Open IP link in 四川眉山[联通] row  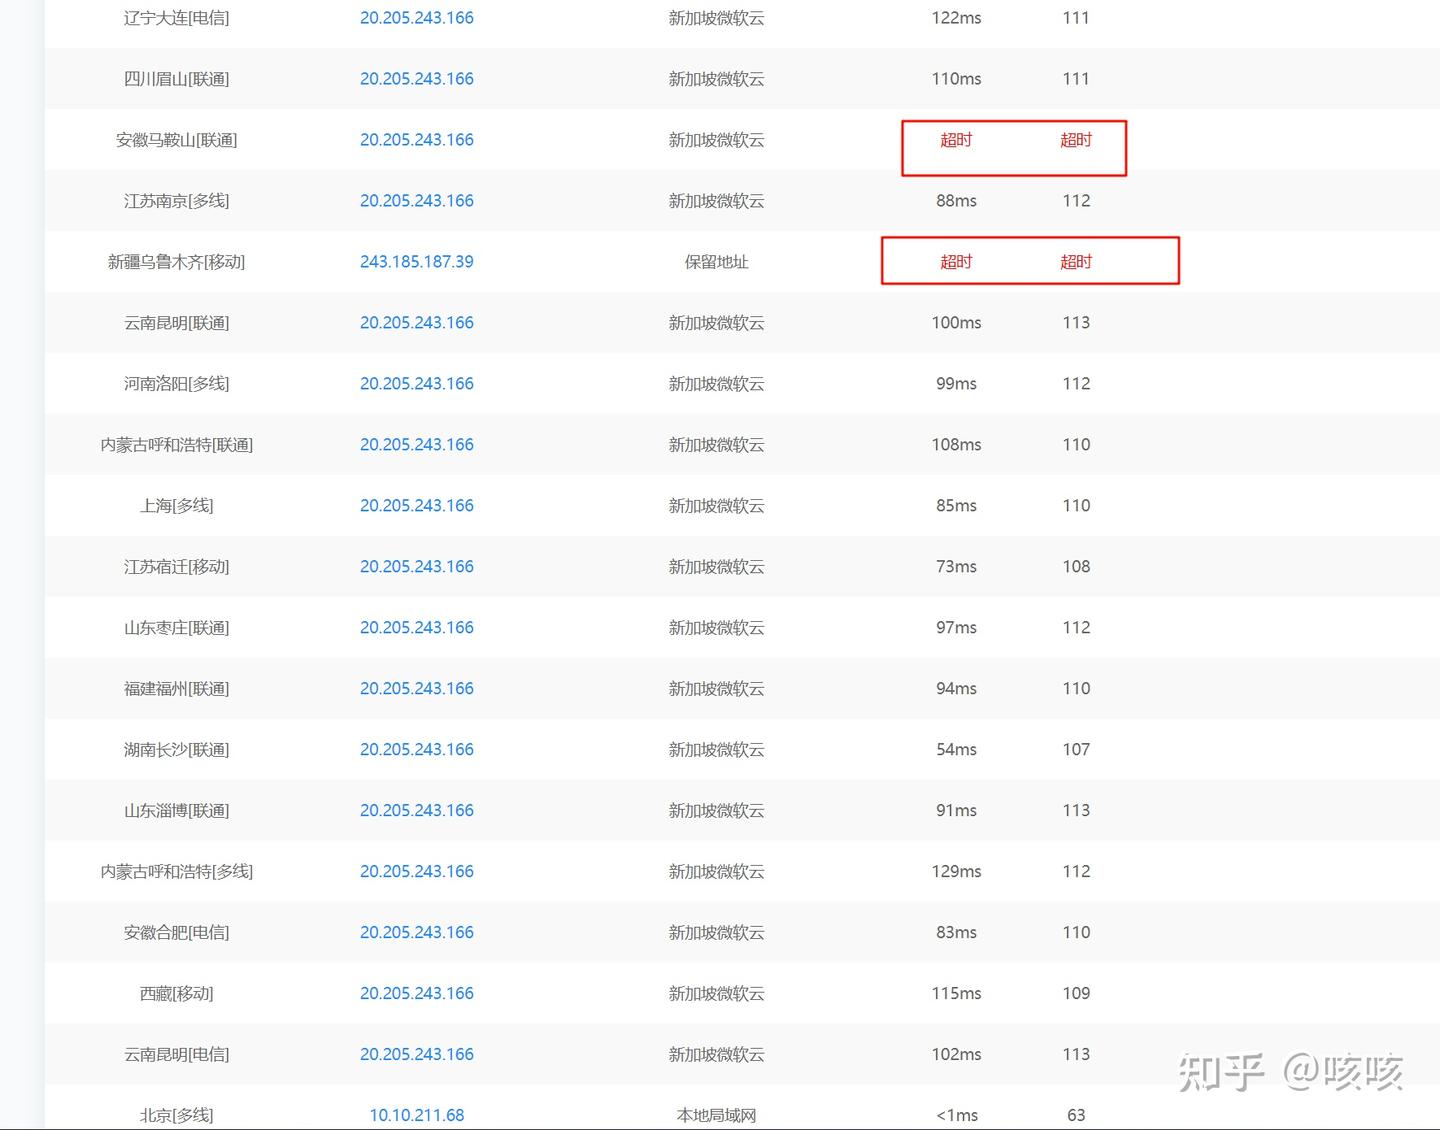(x=417, y=79)
